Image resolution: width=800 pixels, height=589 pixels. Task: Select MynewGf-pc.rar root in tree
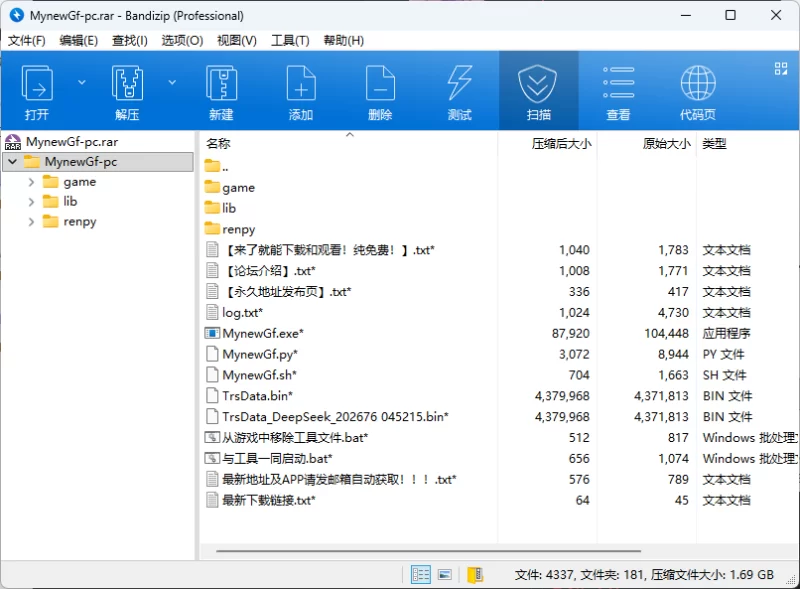72,142
